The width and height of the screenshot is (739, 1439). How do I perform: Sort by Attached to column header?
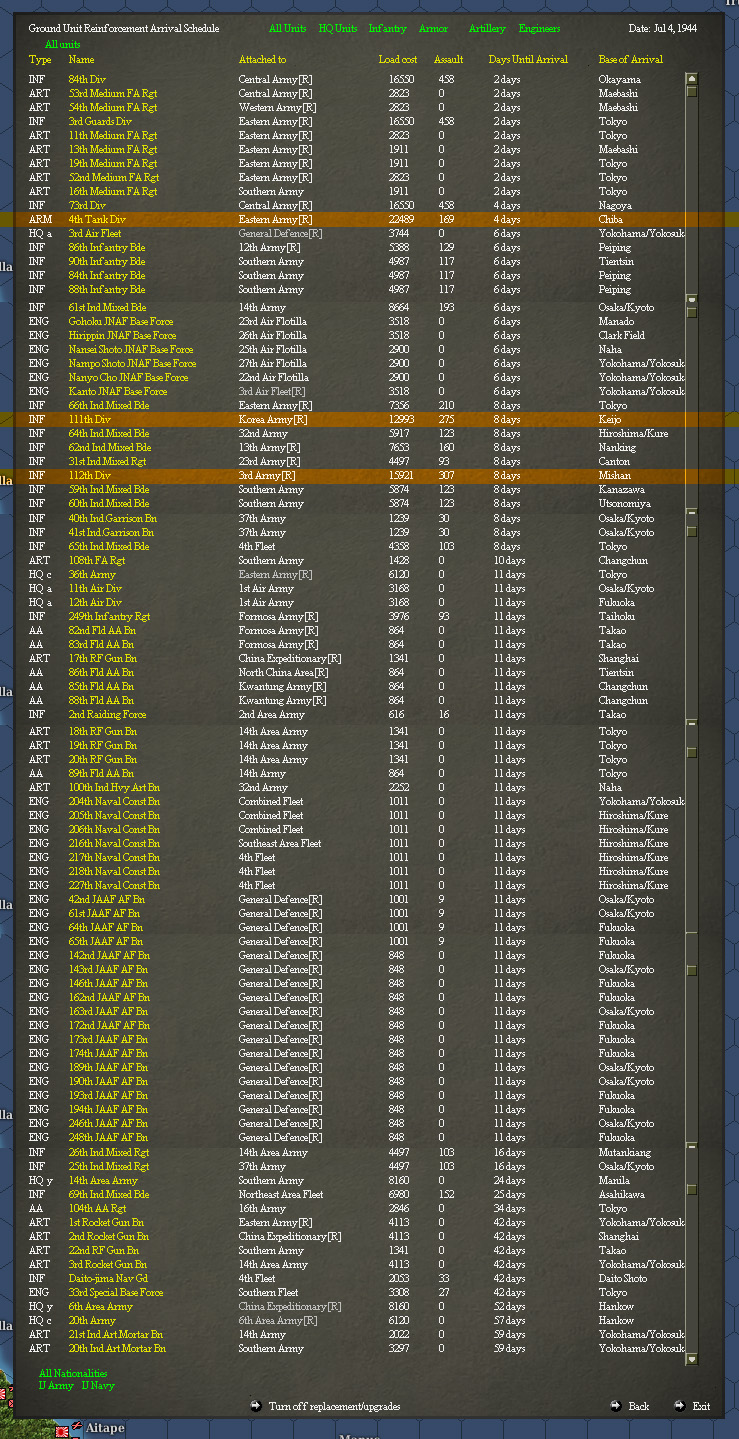click(262, 59)
